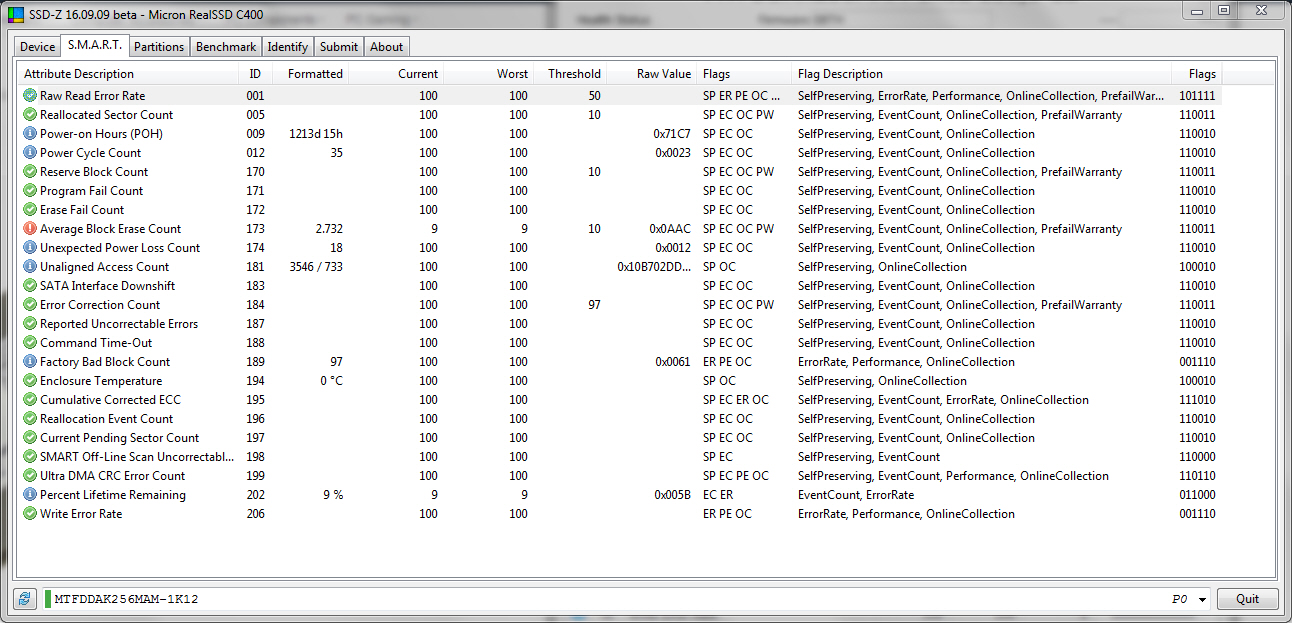Go to the Benchmark tab
Viewport: 1292px width, 623px height.
coord(226,47)
